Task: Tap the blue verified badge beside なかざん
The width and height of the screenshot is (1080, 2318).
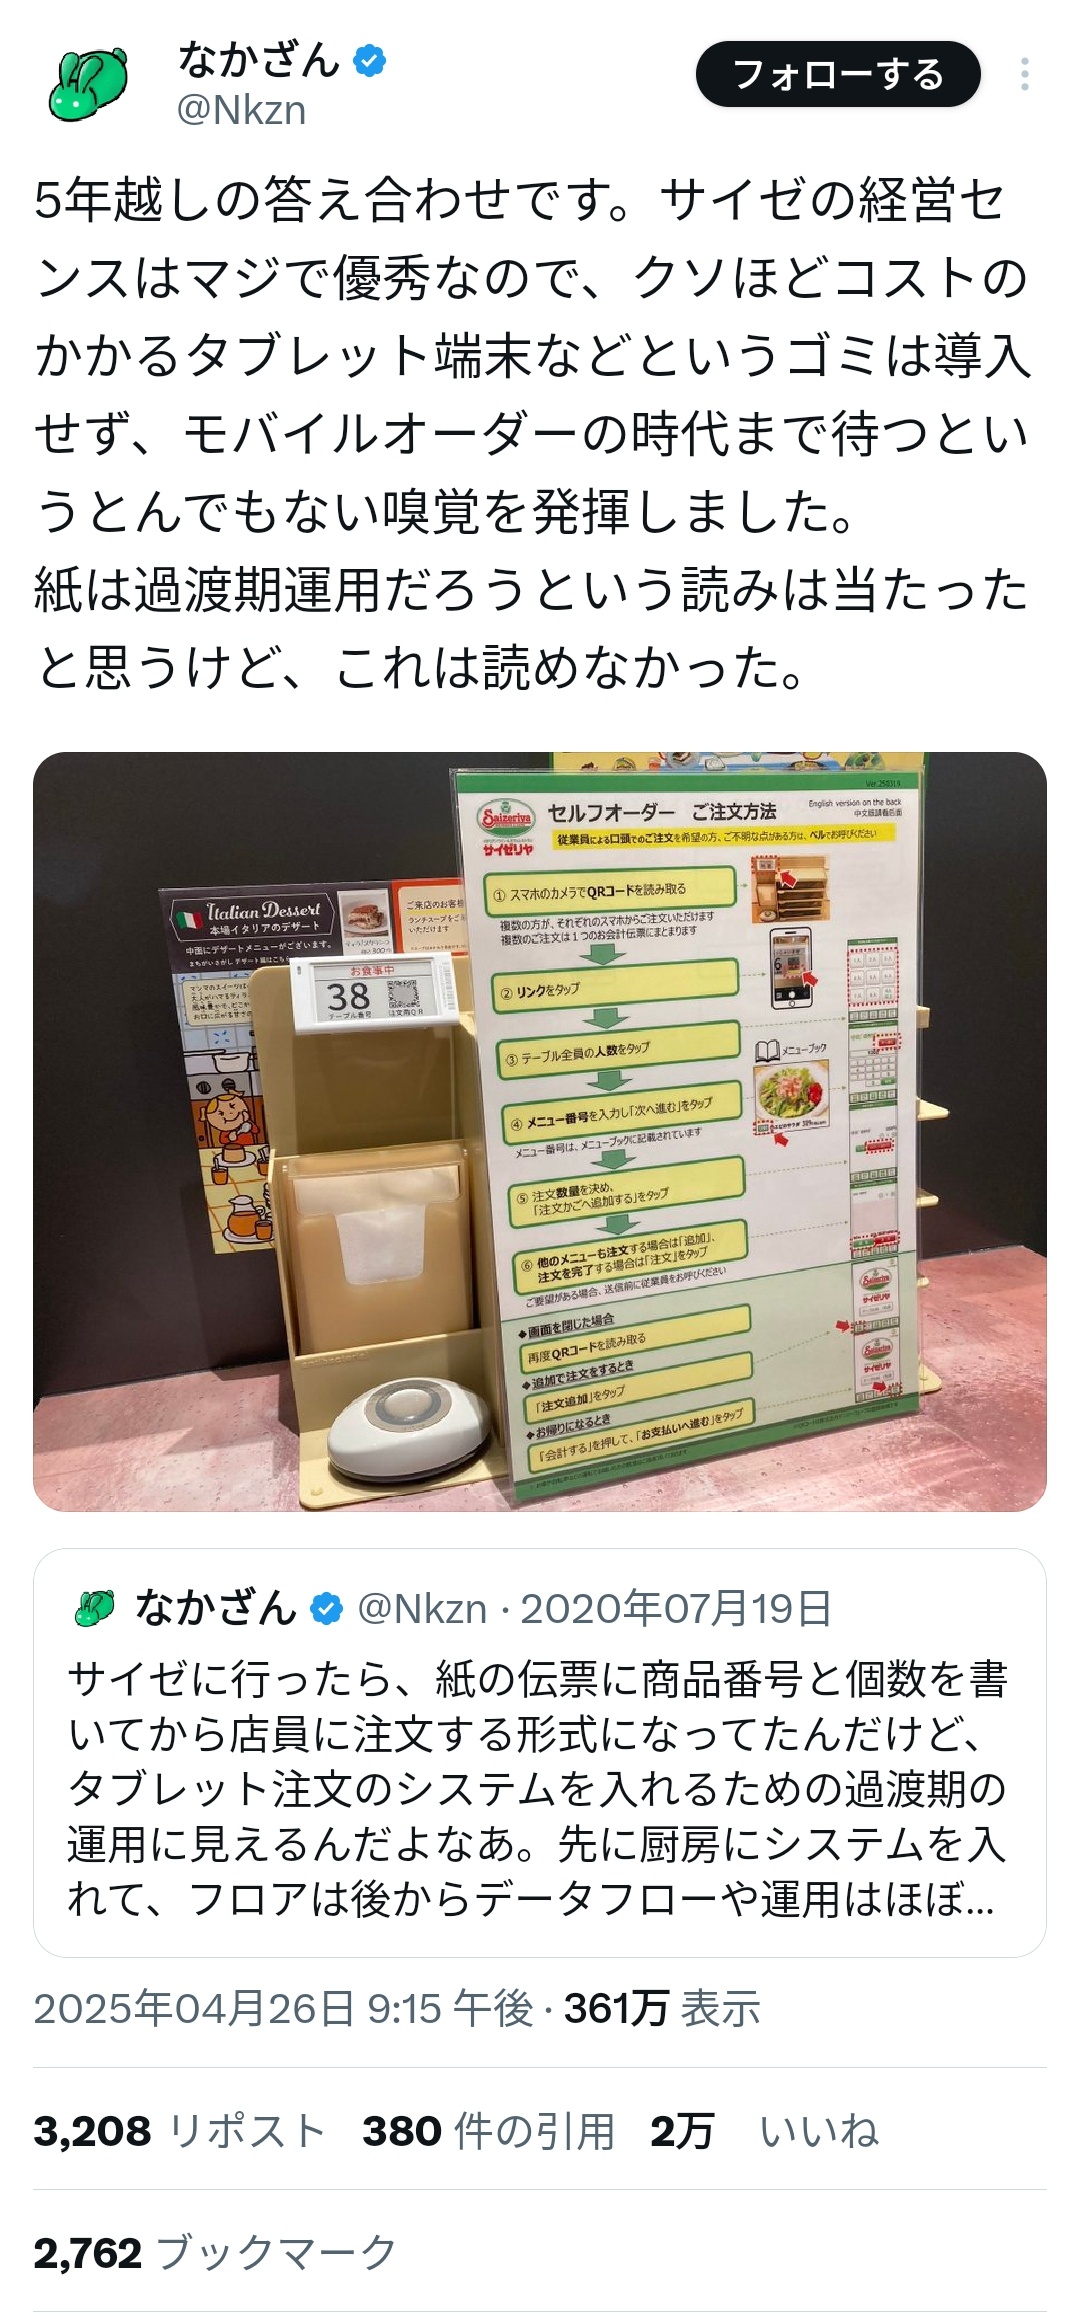Action: coord(370,61)
